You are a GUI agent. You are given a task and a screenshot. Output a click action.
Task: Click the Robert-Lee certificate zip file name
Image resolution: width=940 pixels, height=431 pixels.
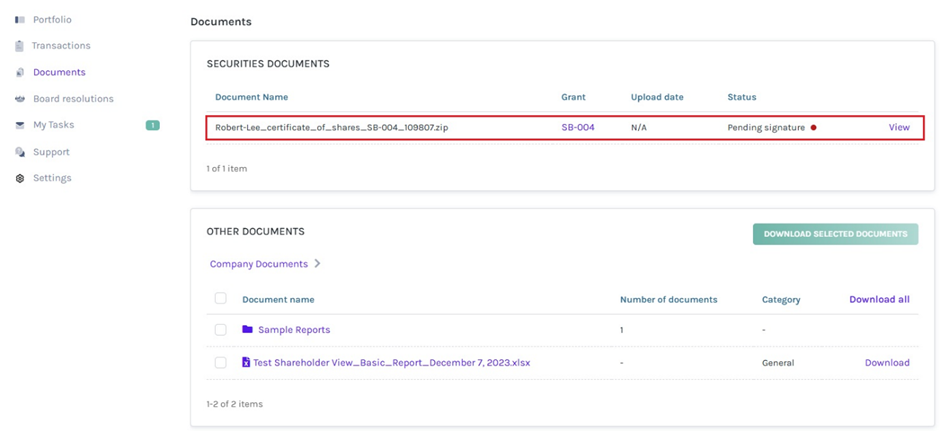coord(331,127)
